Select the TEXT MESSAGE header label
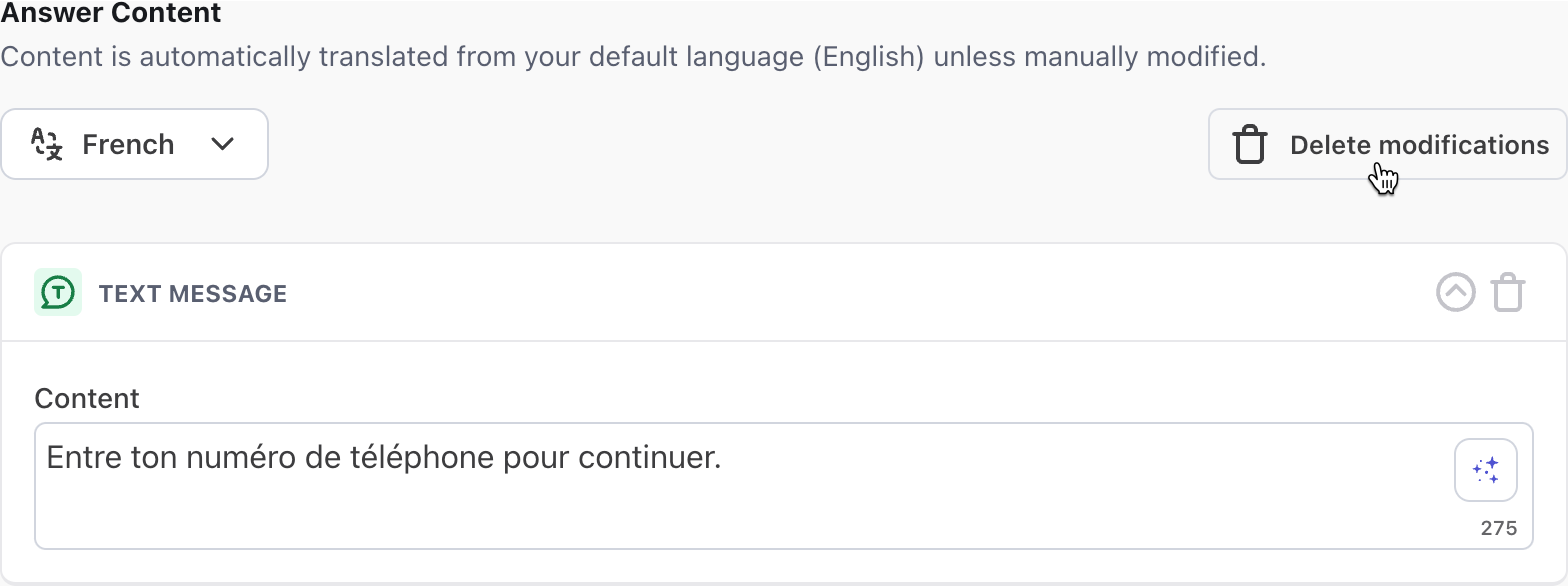The height and width of the screenshot is (586, 1568). [193, 293]
